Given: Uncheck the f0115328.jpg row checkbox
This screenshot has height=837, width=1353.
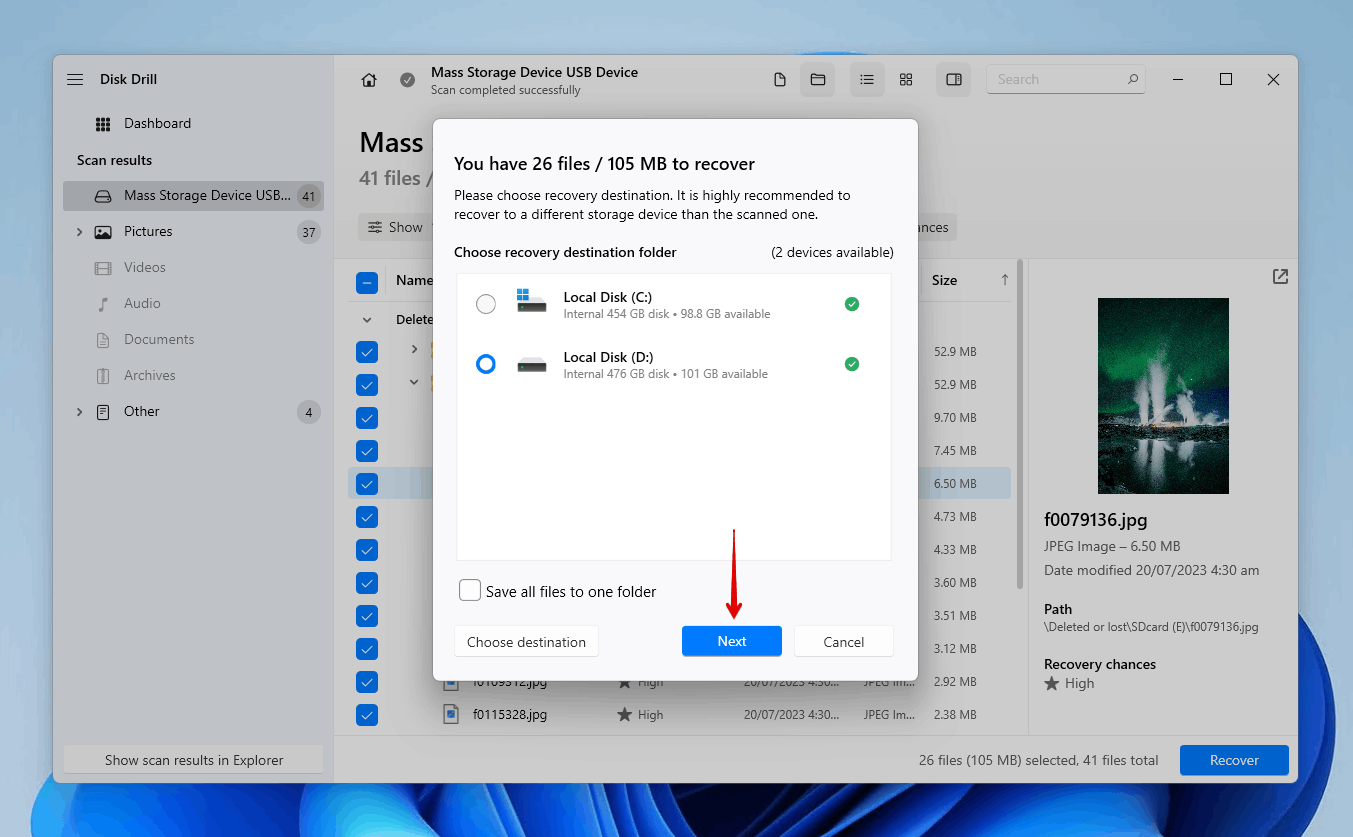Looking at the screenshot, I should (367, 715).
